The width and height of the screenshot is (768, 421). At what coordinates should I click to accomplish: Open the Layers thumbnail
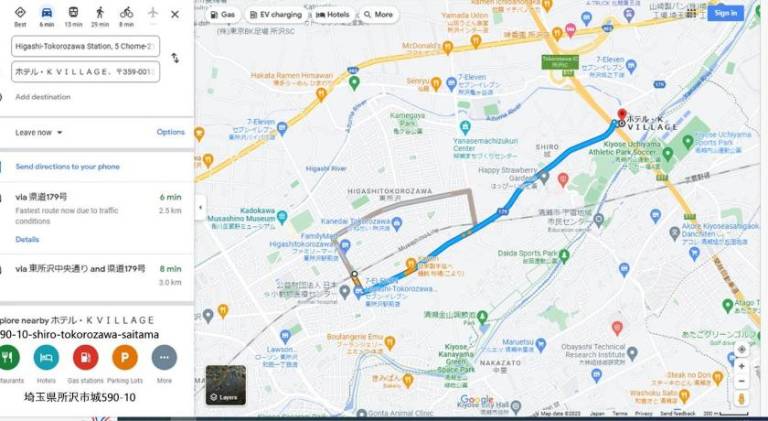(x=226, y=385)
